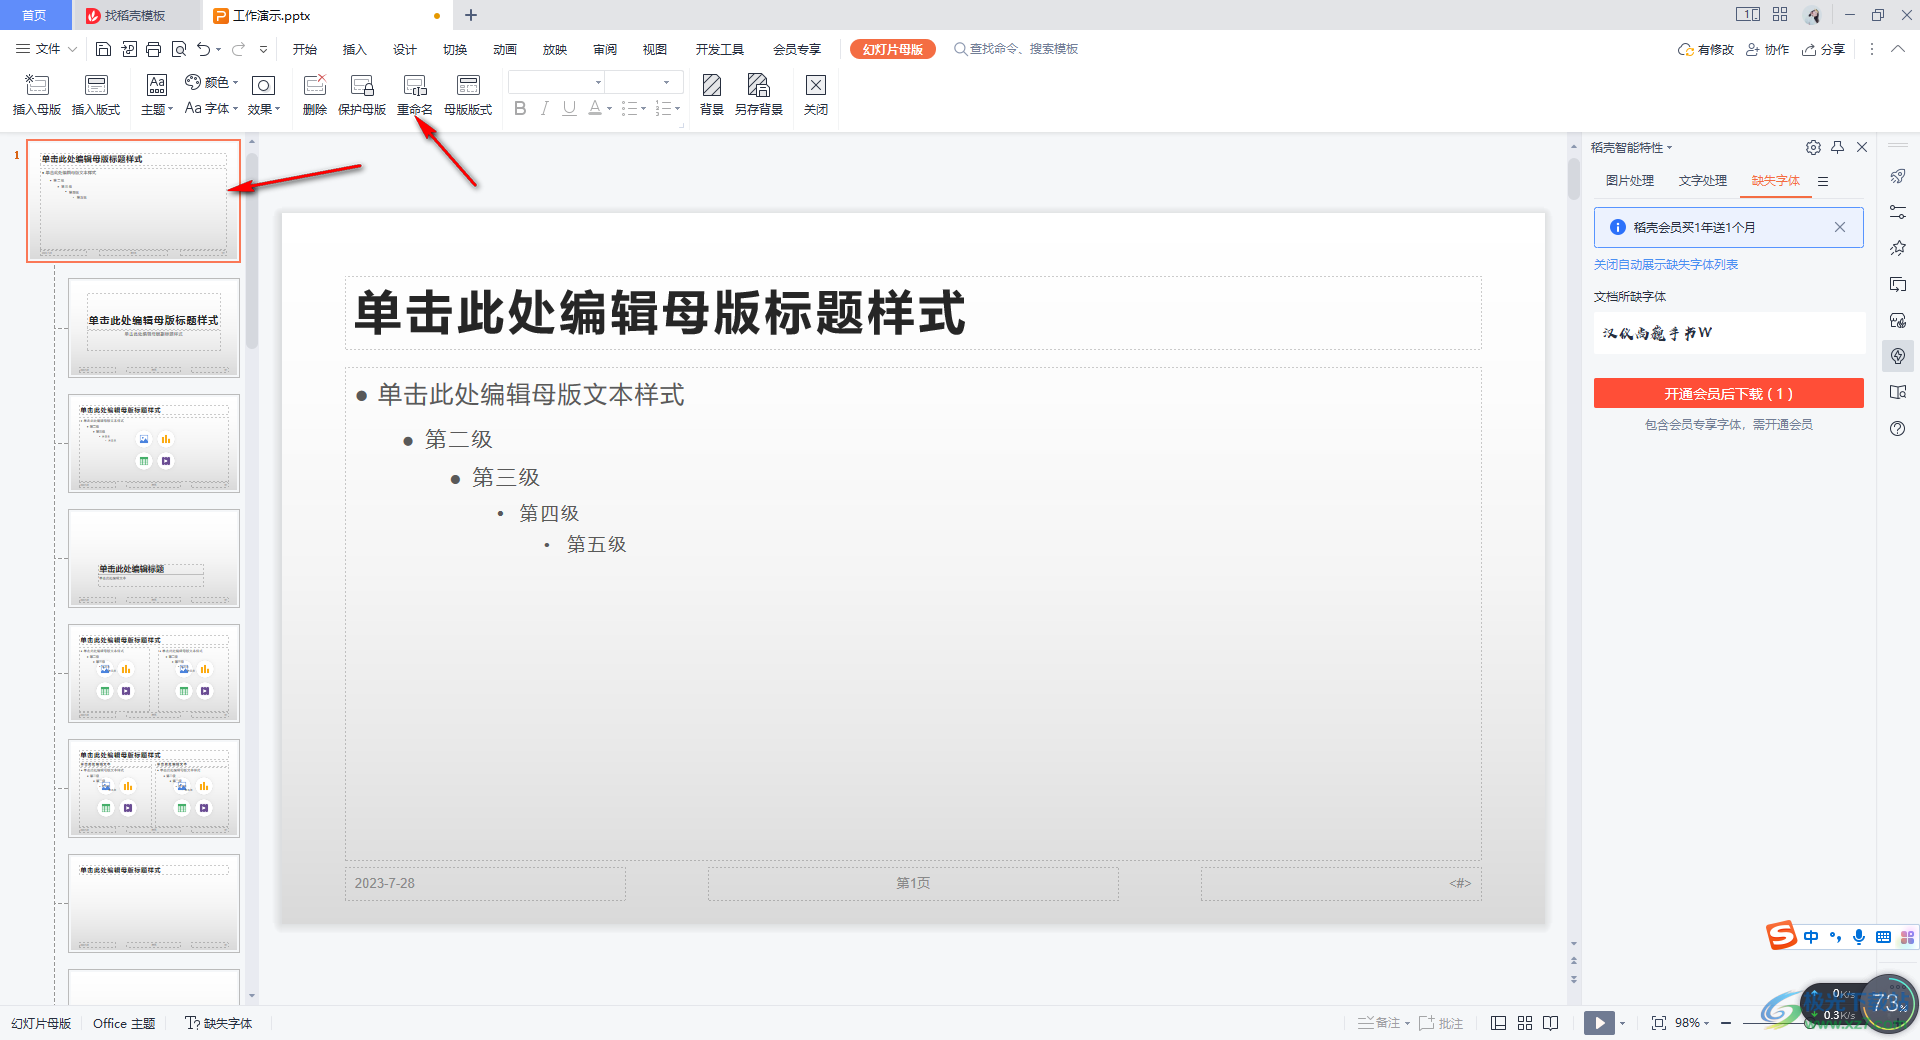Switch to Text Processing (文字处理) tab

(1703, 181)
